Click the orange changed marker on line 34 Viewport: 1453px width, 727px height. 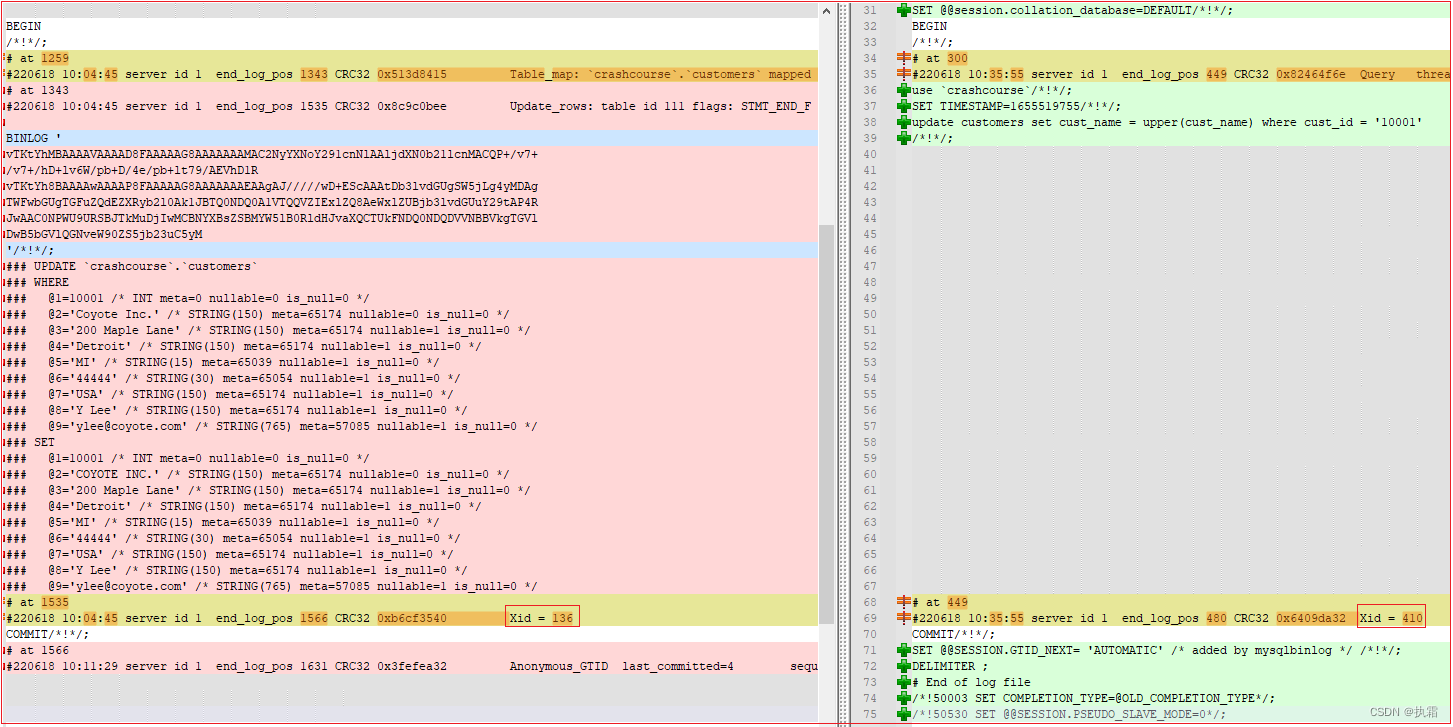pyautogui.click(x=904, y=58)
